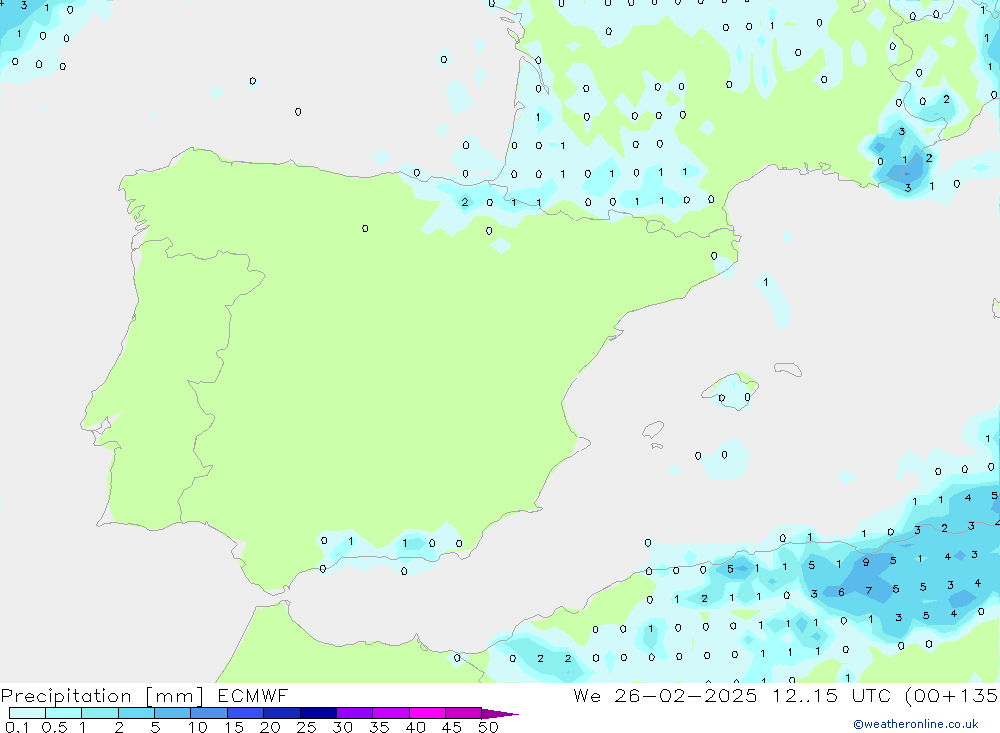Pick the 30–35 mm purple legend swatch
The height and width of the screenshot is (733, 1000).
[x=355, y=713]
